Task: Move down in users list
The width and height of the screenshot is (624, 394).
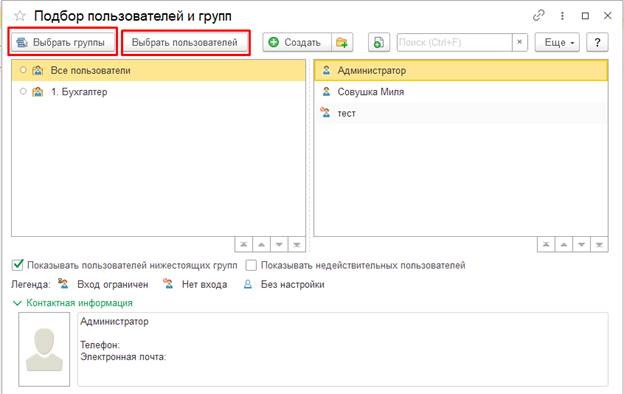Action: [x=581, y=244]
